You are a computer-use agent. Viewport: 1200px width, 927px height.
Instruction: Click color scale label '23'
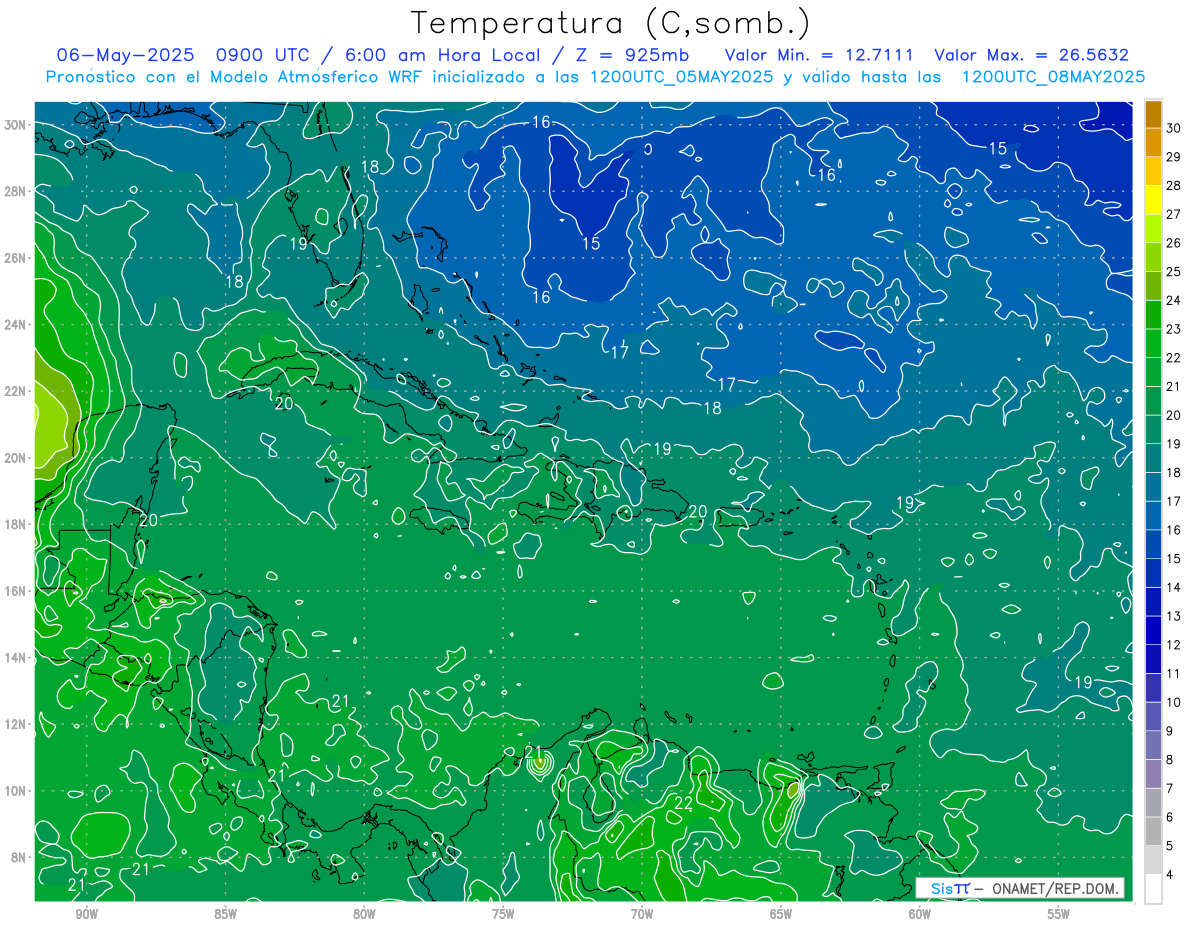click(x=1173, y=329)
